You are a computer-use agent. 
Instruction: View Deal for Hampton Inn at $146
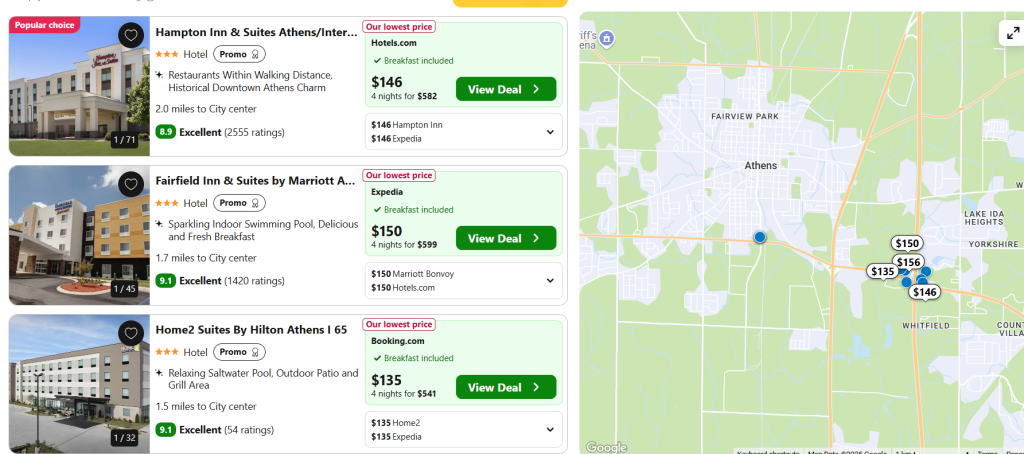[x=505, y=89]
